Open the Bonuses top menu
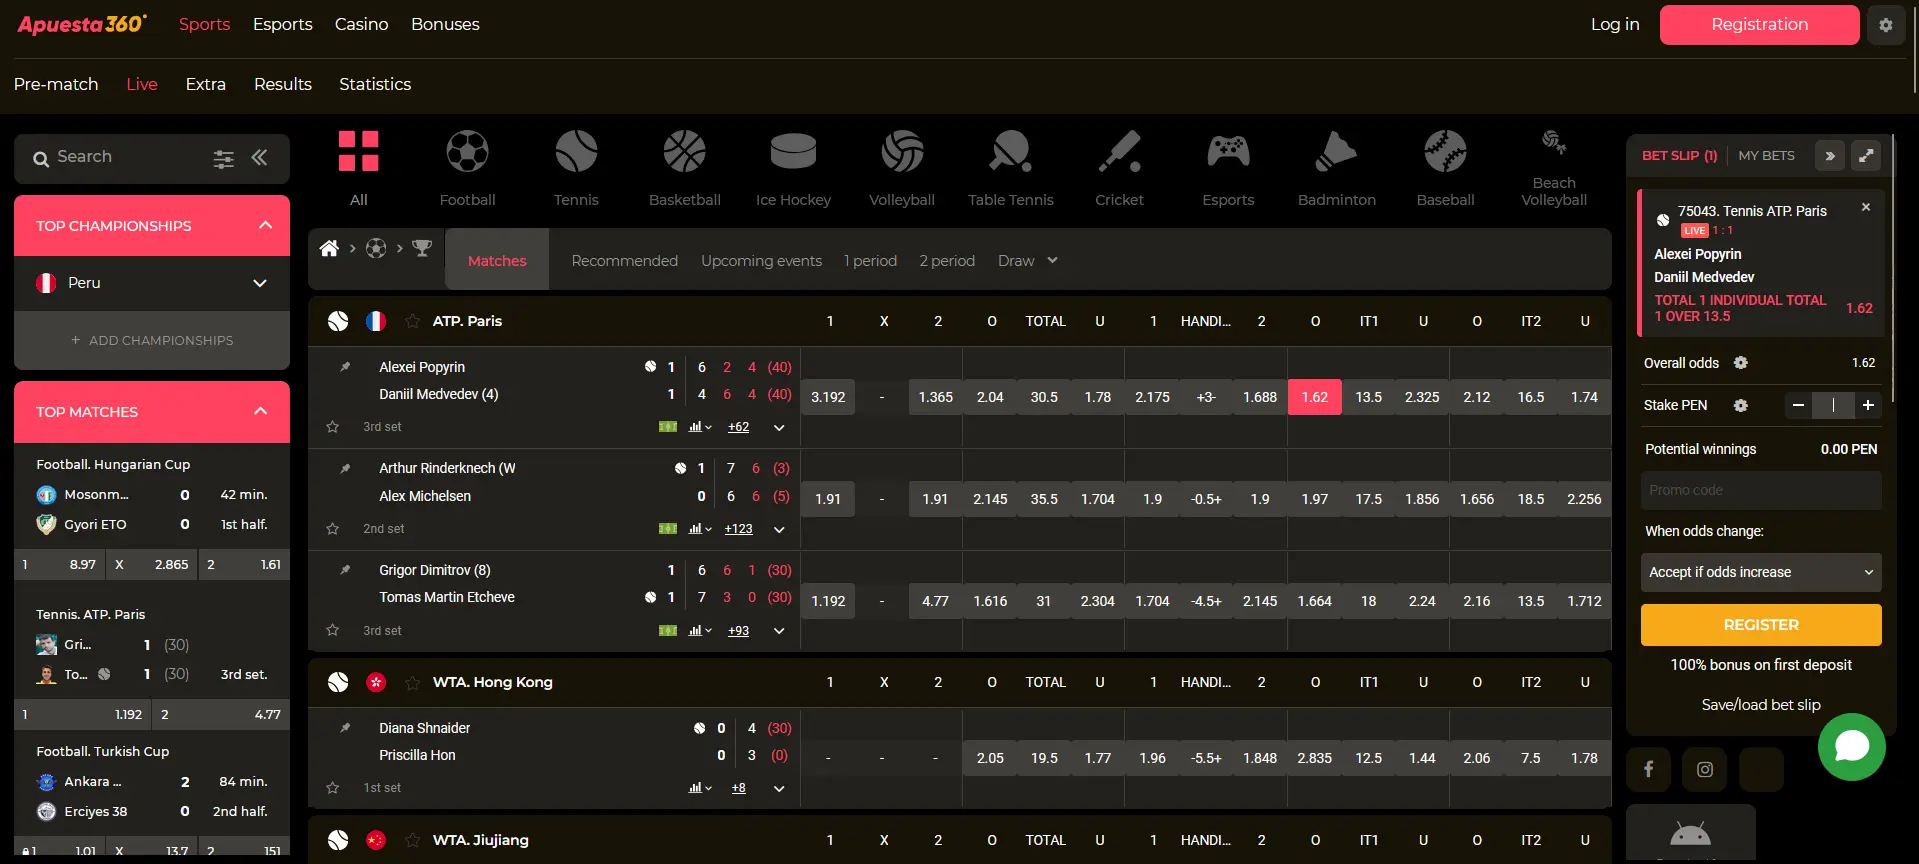The height and width of the screenshot is (864, 1919). point(445,24)
